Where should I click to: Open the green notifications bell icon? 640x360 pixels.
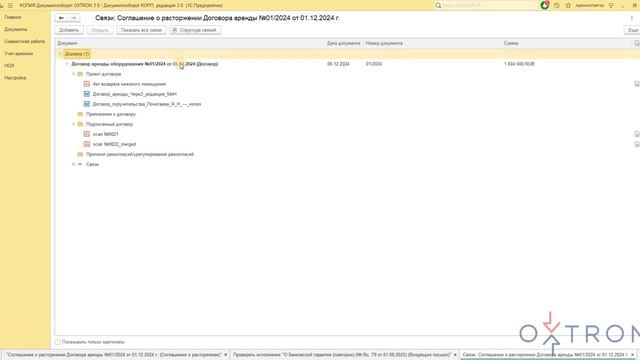544,5
